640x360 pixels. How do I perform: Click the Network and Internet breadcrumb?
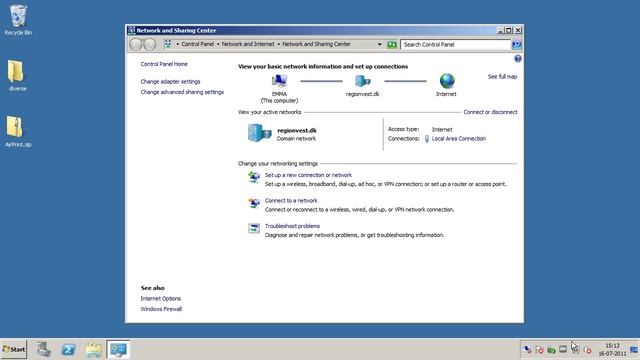248,44
